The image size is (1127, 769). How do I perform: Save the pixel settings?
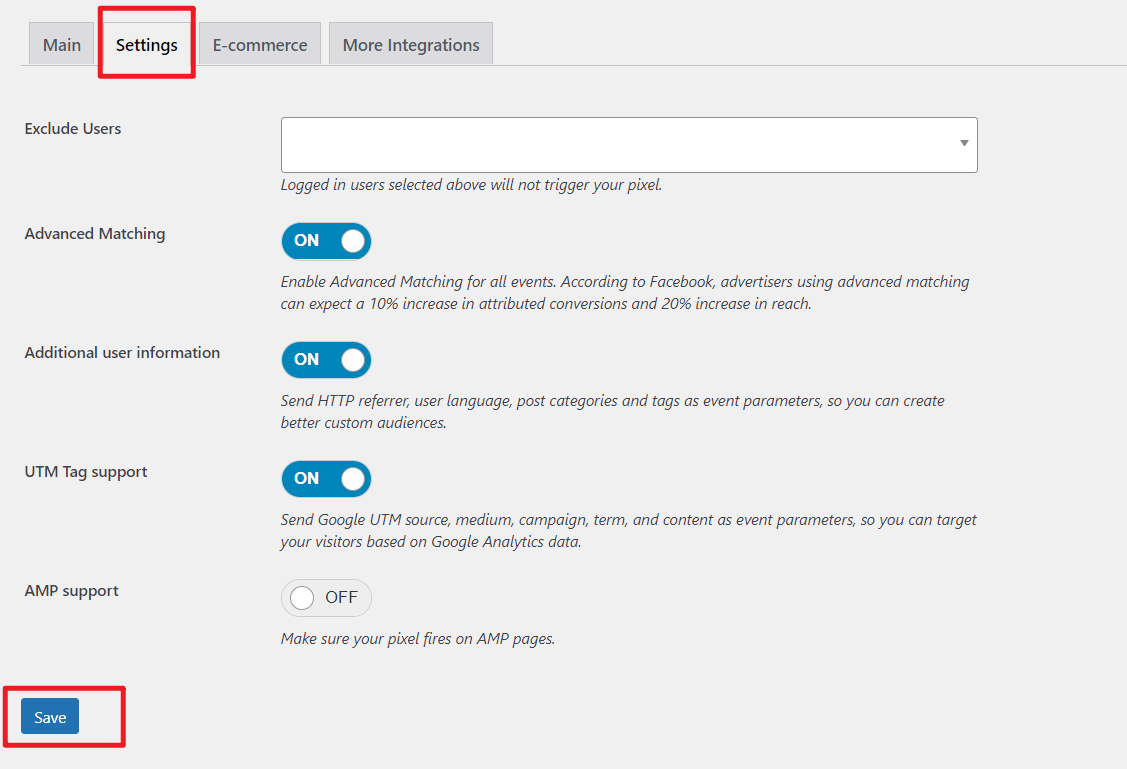coord(50,717)
